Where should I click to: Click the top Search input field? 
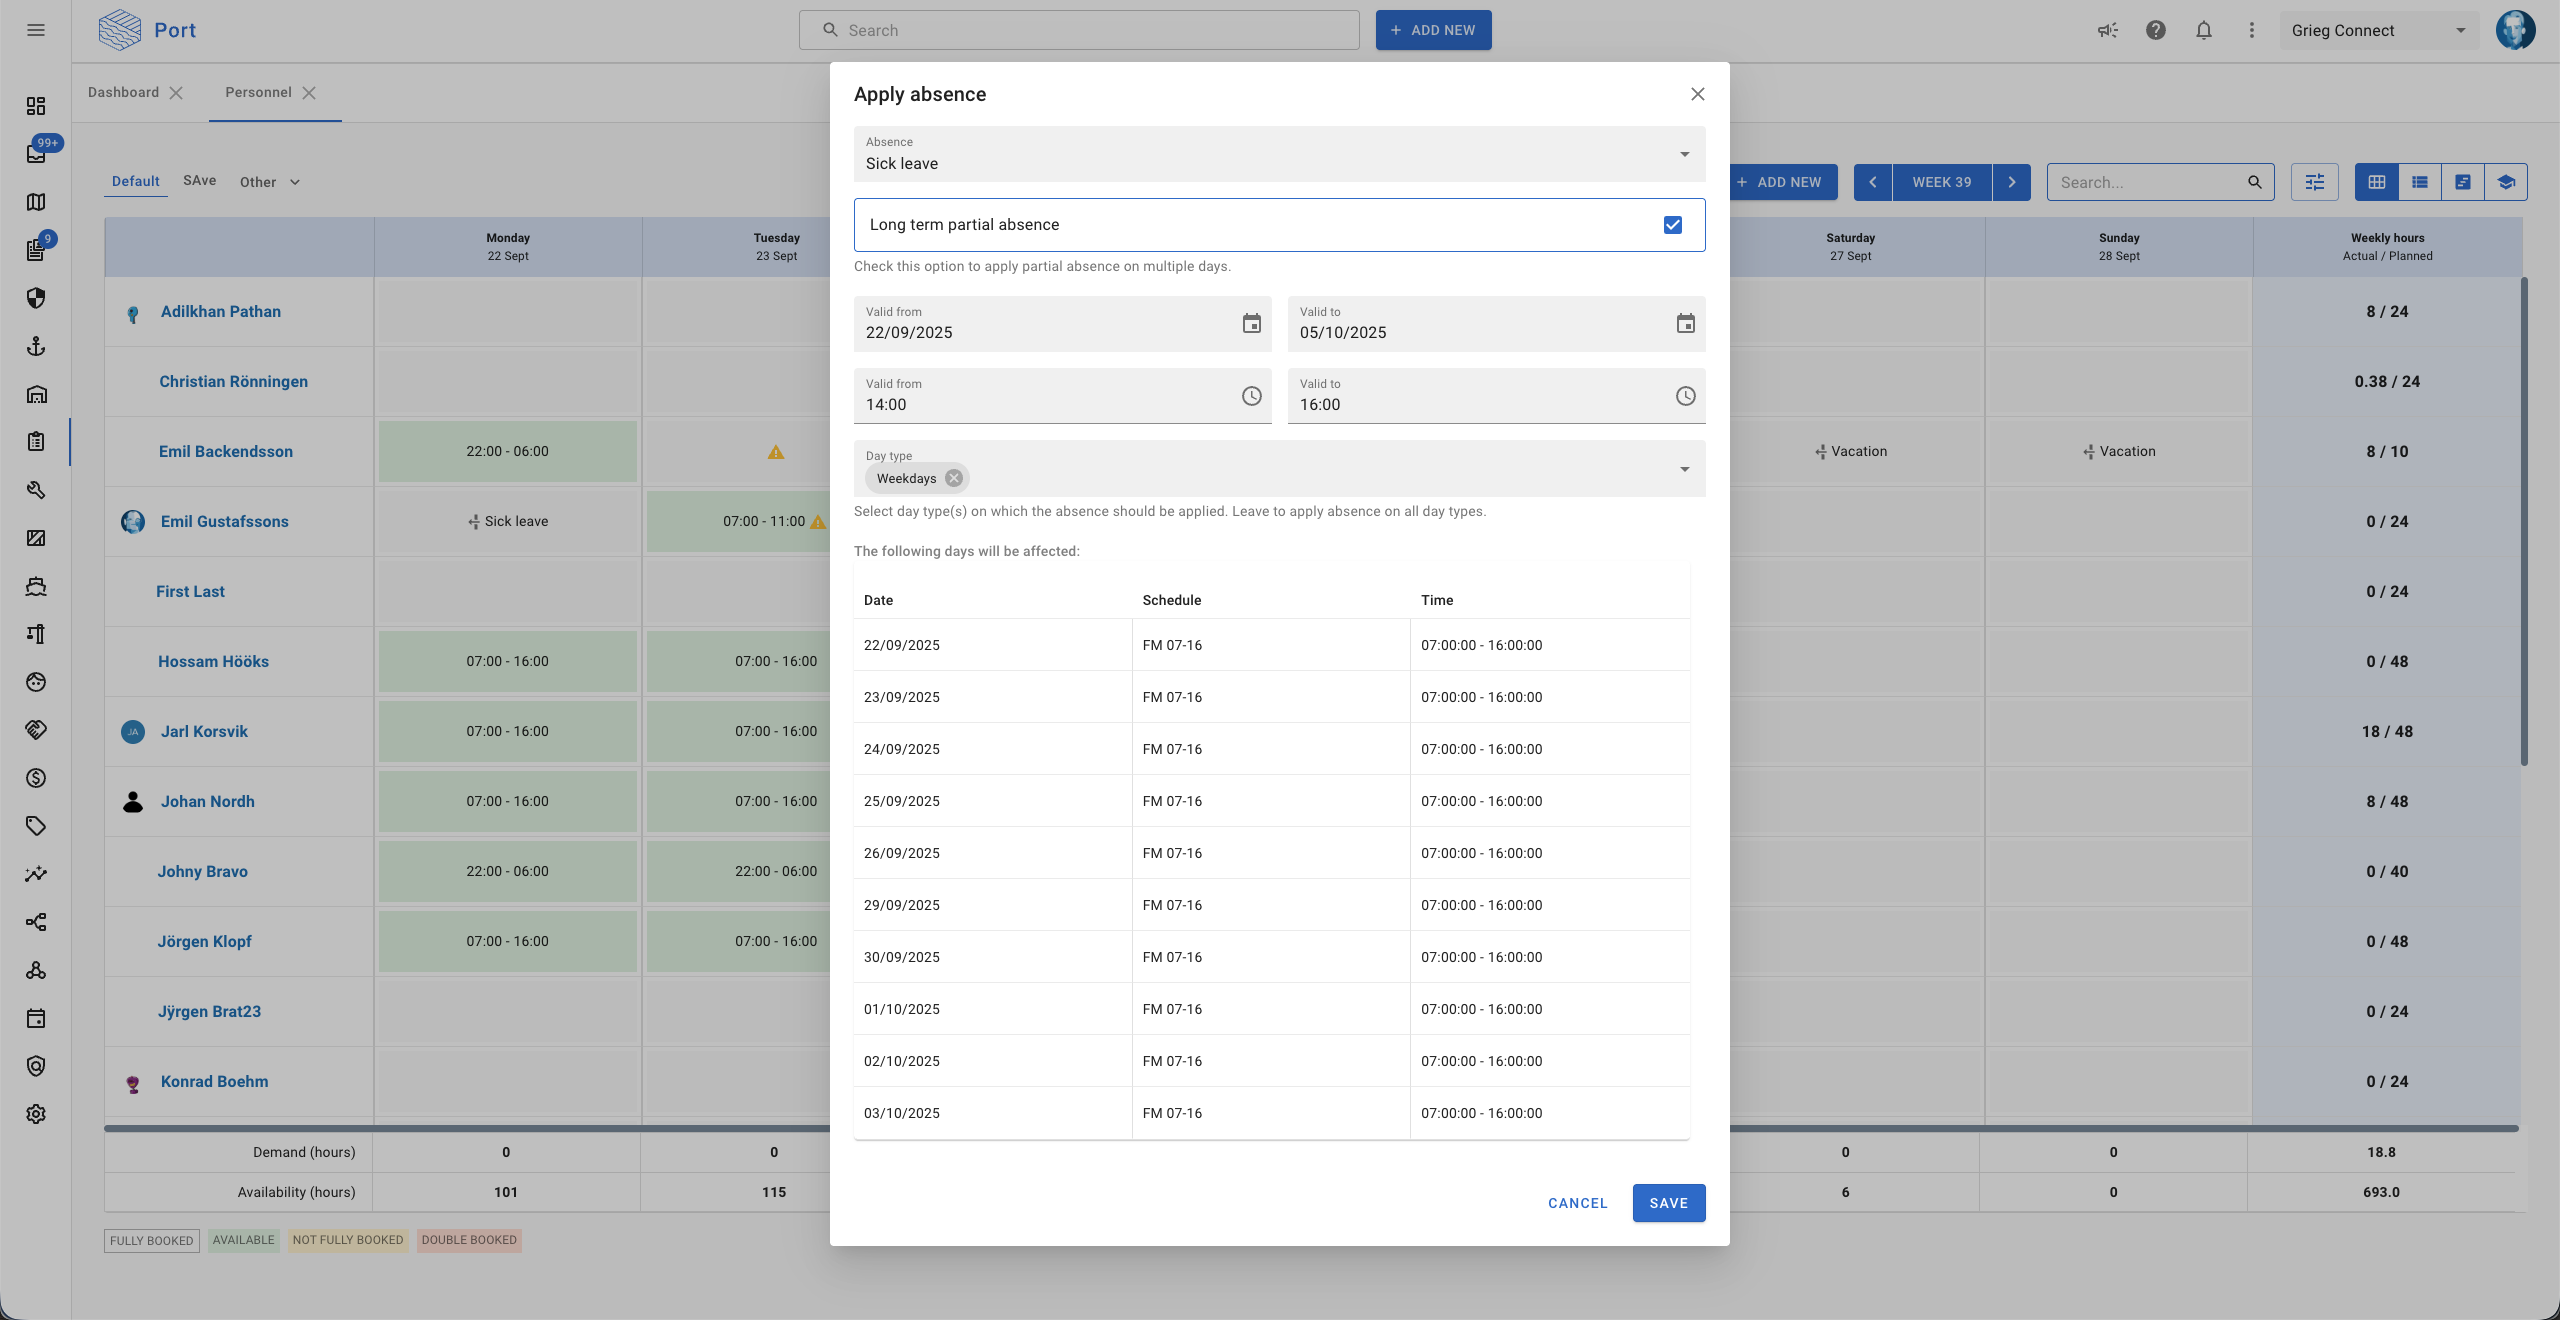click(x=1078, y=30)
